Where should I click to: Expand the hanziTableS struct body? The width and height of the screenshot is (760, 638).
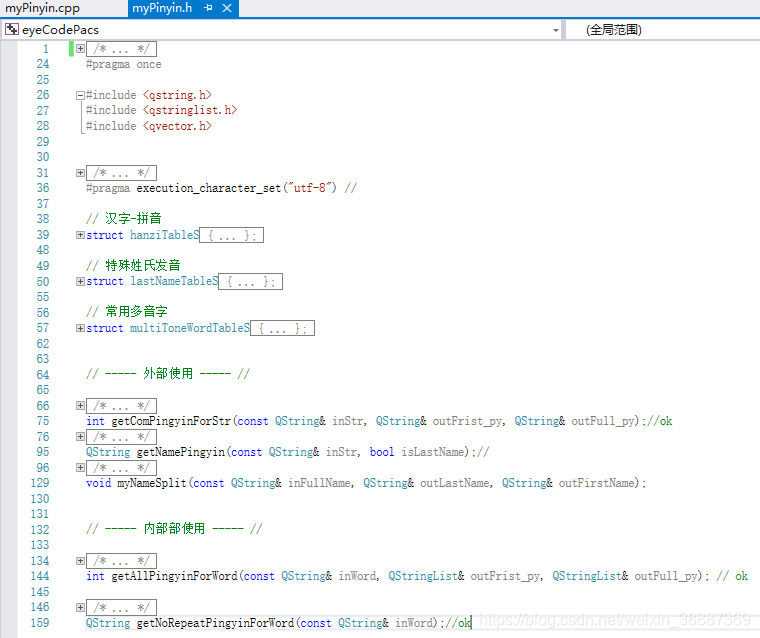tap(80, 235)
